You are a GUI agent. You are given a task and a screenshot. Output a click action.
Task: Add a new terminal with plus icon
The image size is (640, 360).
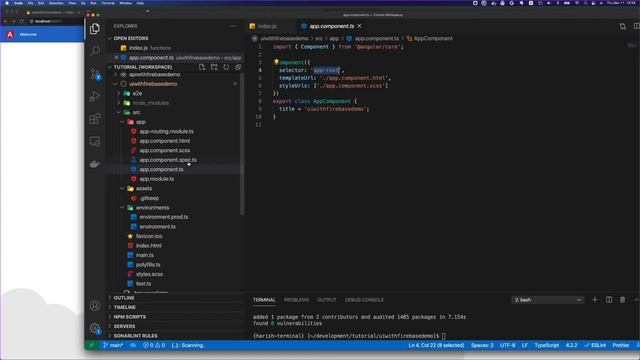point(595,300)
